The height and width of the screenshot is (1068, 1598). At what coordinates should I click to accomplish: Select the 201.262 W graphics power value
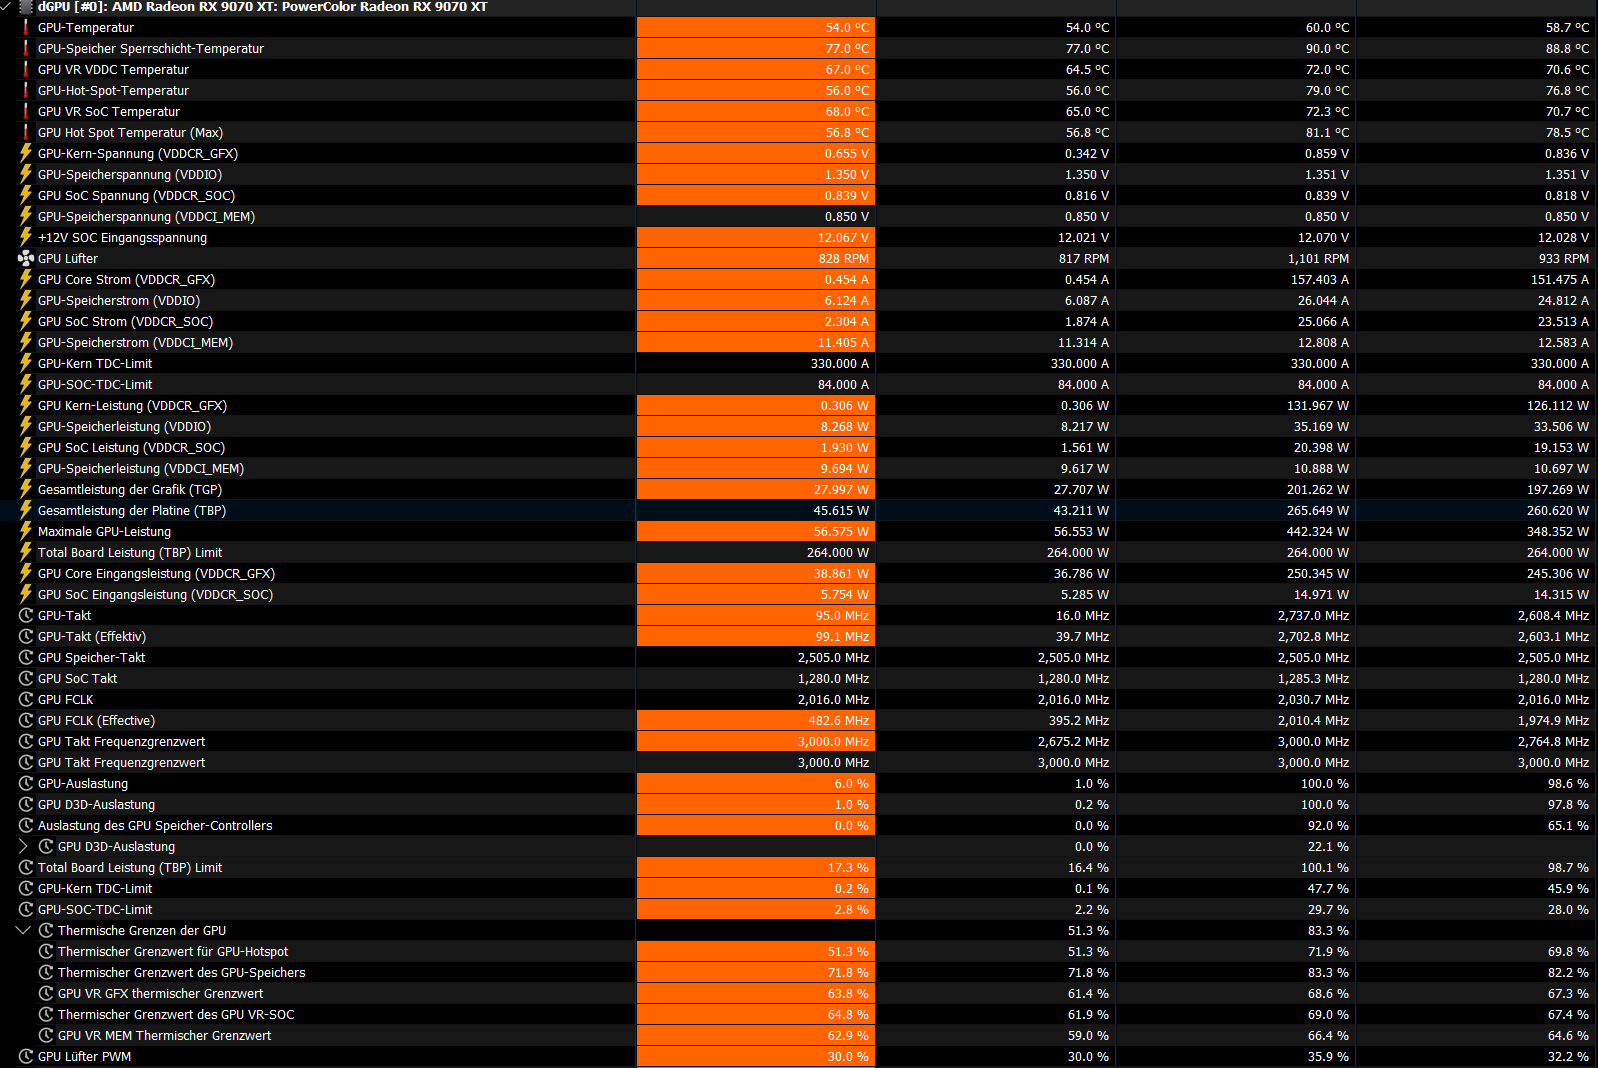point(1318,489)
